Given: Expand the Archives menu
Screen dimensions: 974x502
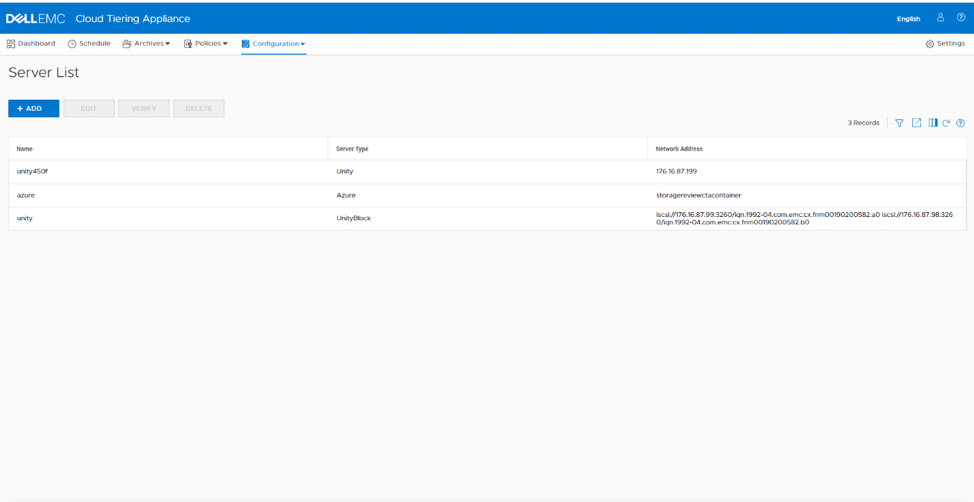Looking at the screenshot, I should coord(146,43).
